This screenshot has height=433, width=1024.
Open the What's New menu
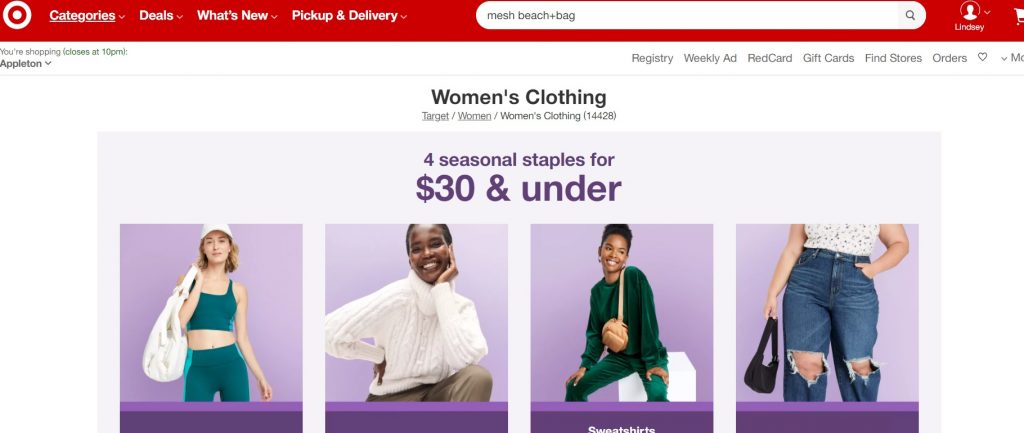click(x=237, y=16)
